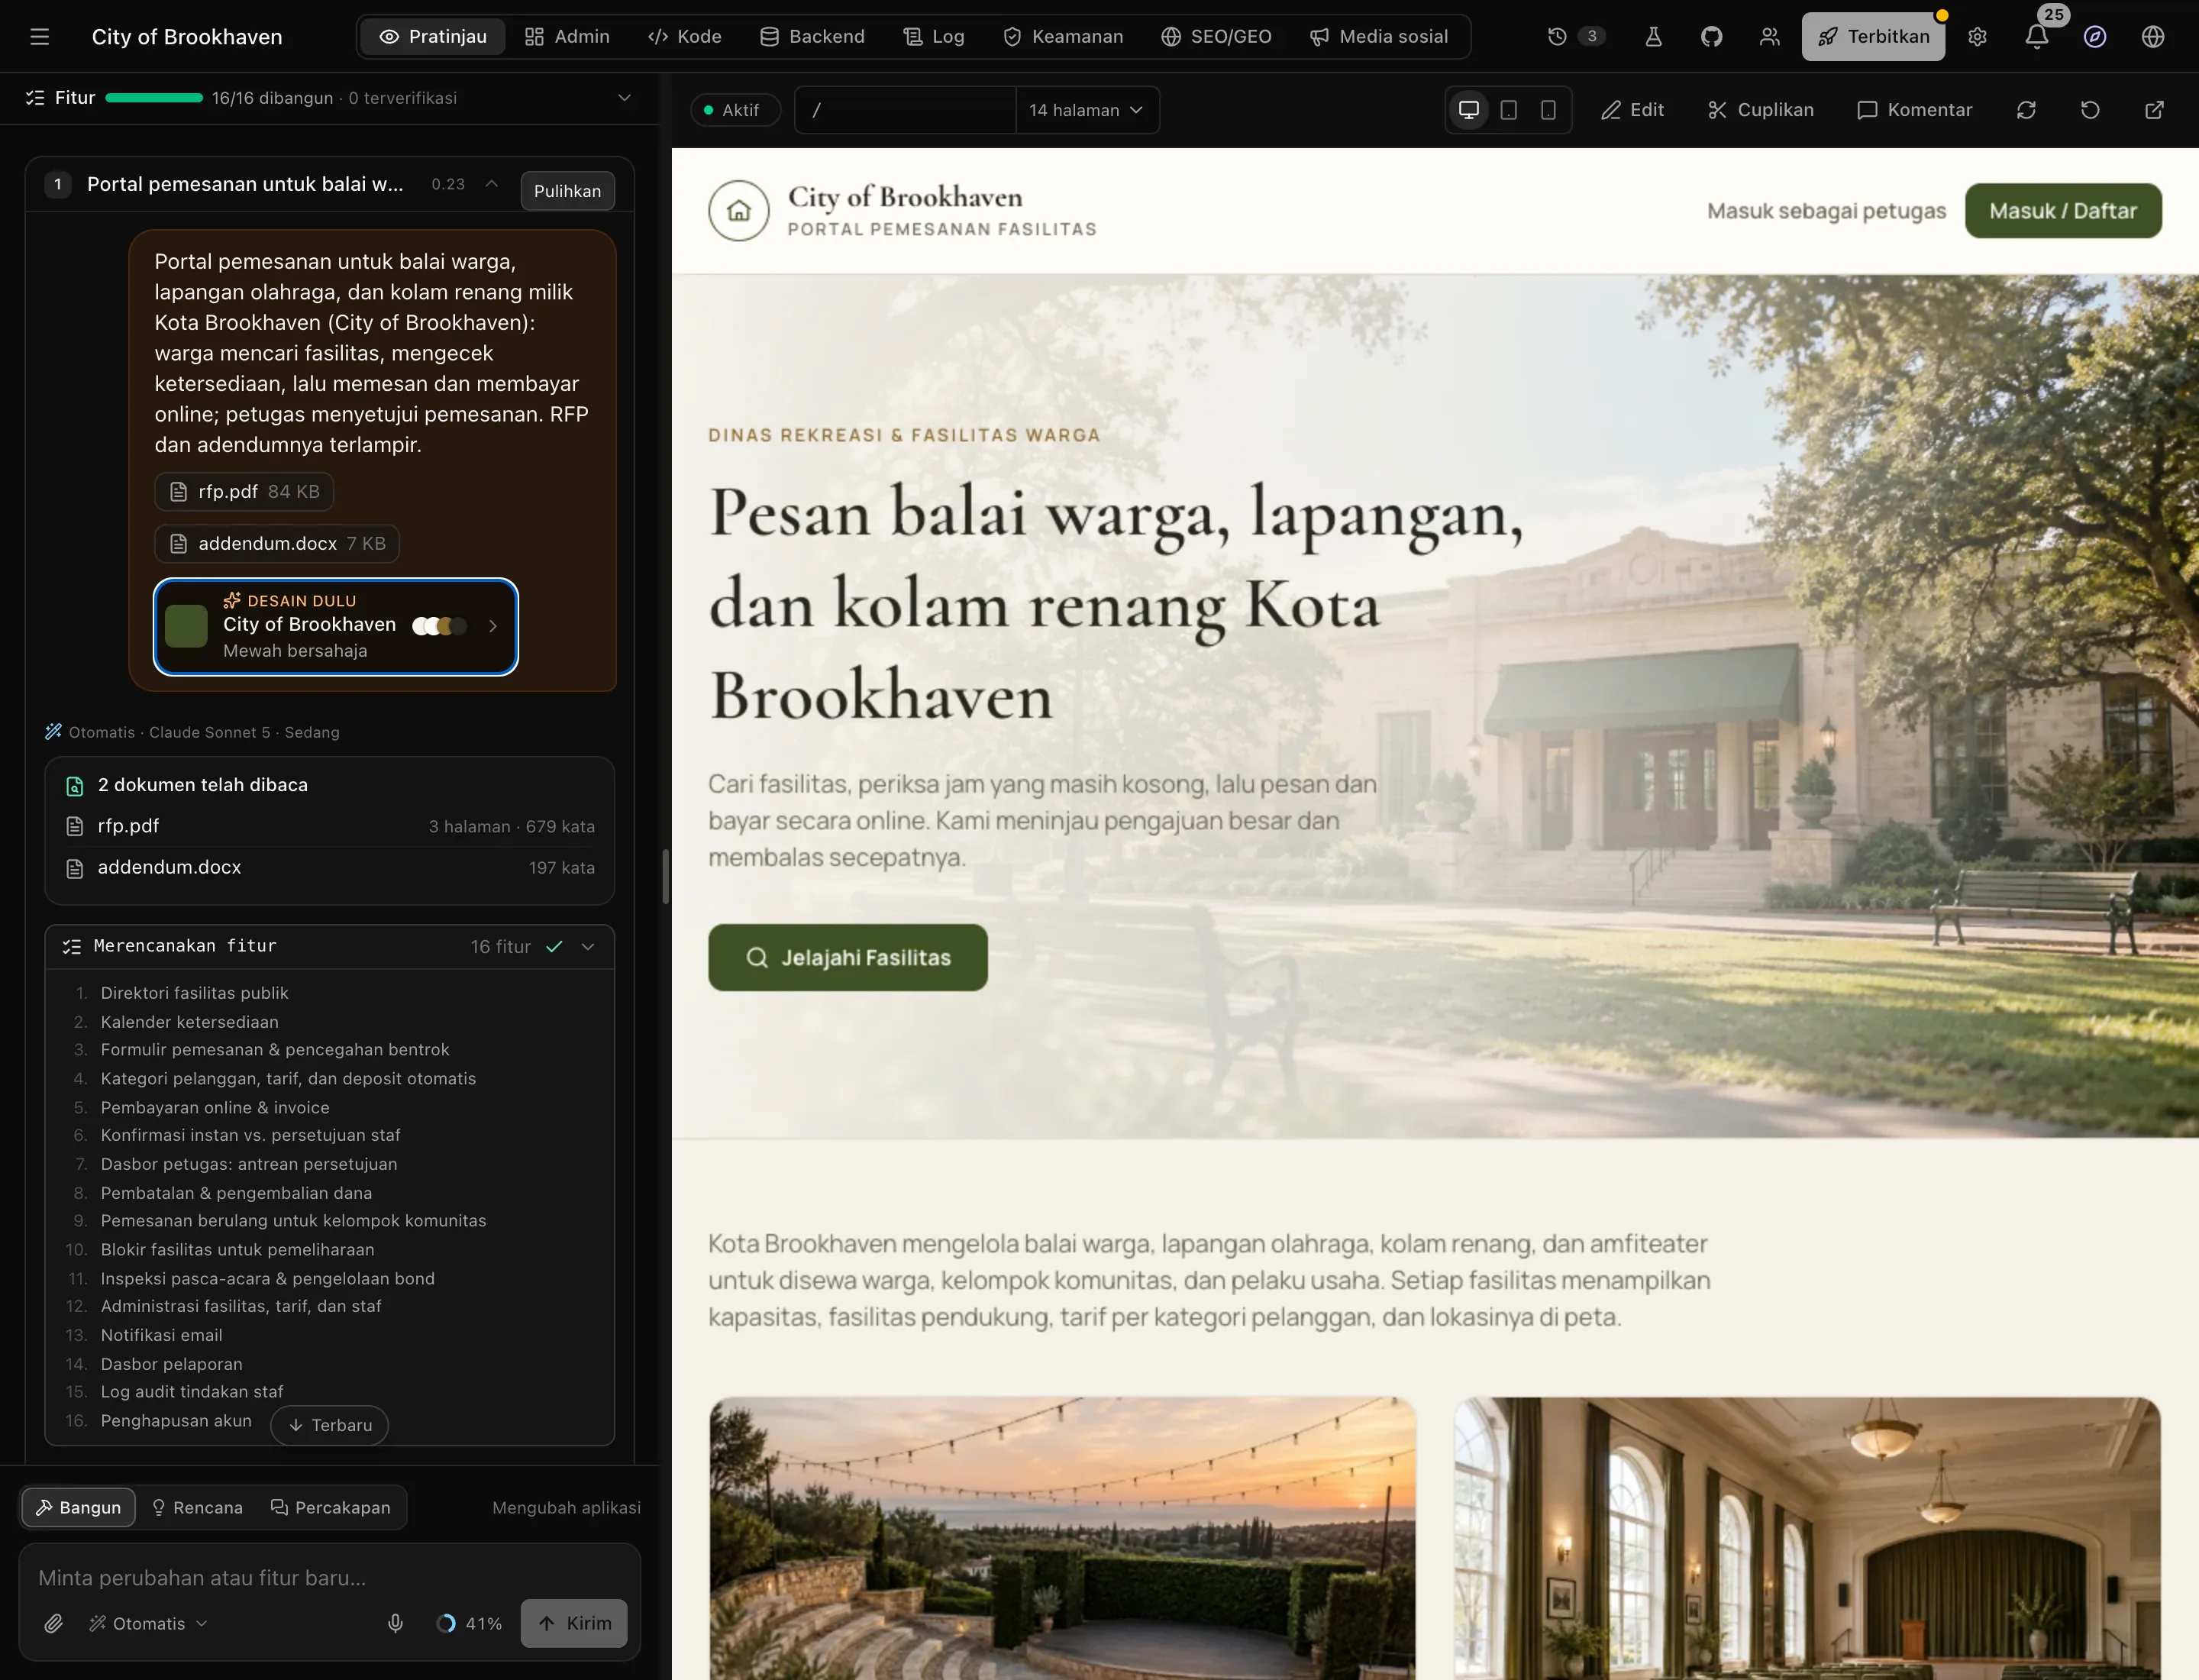Open preview in new window icon
The width and height of the screenshot is (2199, 1680).
(x=2155, y=110)
